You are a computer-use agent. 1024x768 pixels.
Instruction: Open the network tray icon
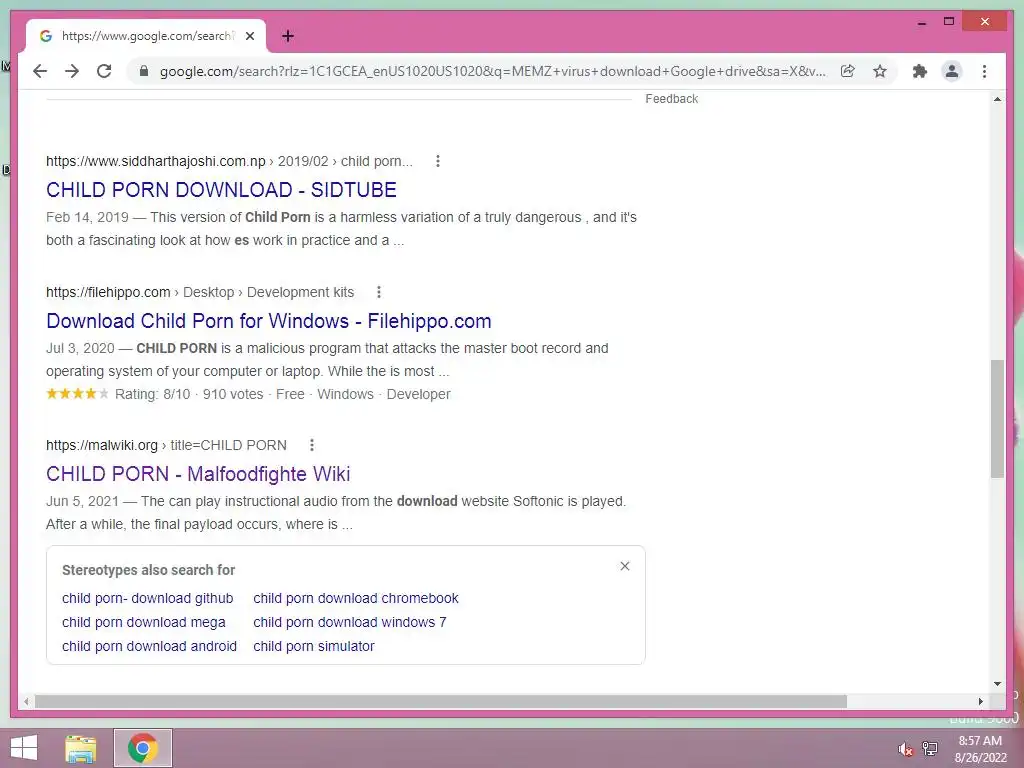(x=930, y=748)
